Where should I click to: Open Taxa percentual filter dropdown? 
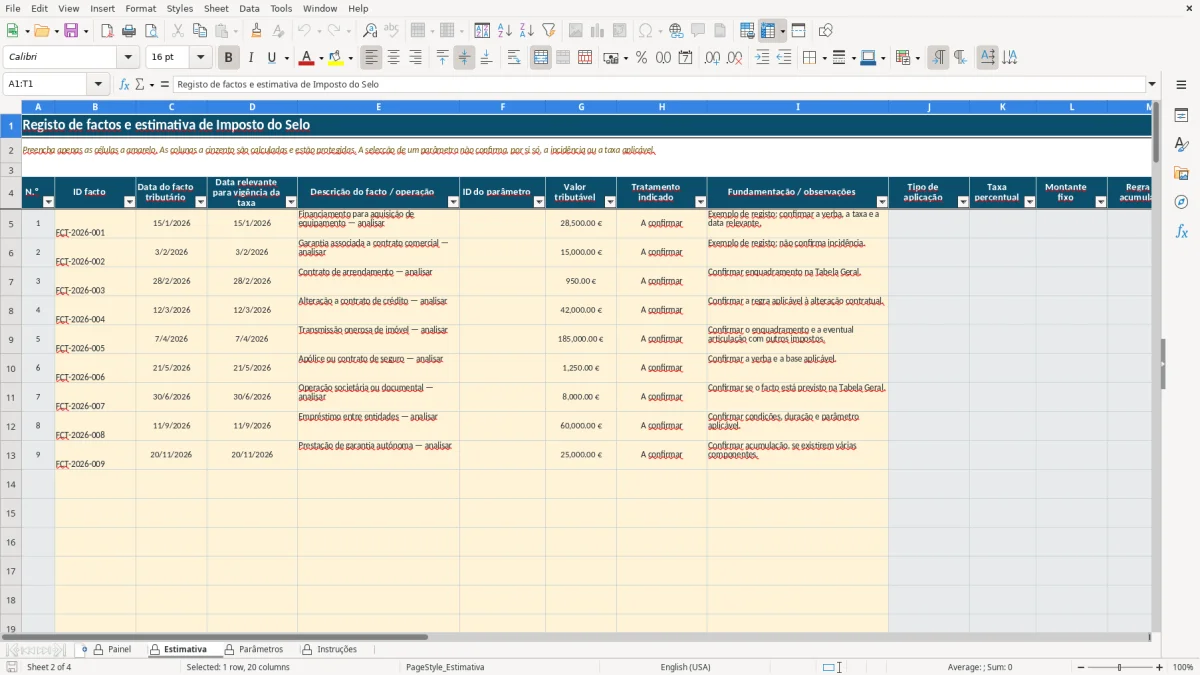(x=1029, y=202)
